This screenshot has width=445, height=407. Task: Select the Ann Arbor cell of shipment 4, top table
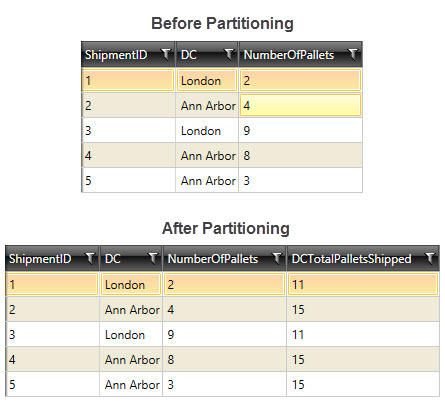207,155
